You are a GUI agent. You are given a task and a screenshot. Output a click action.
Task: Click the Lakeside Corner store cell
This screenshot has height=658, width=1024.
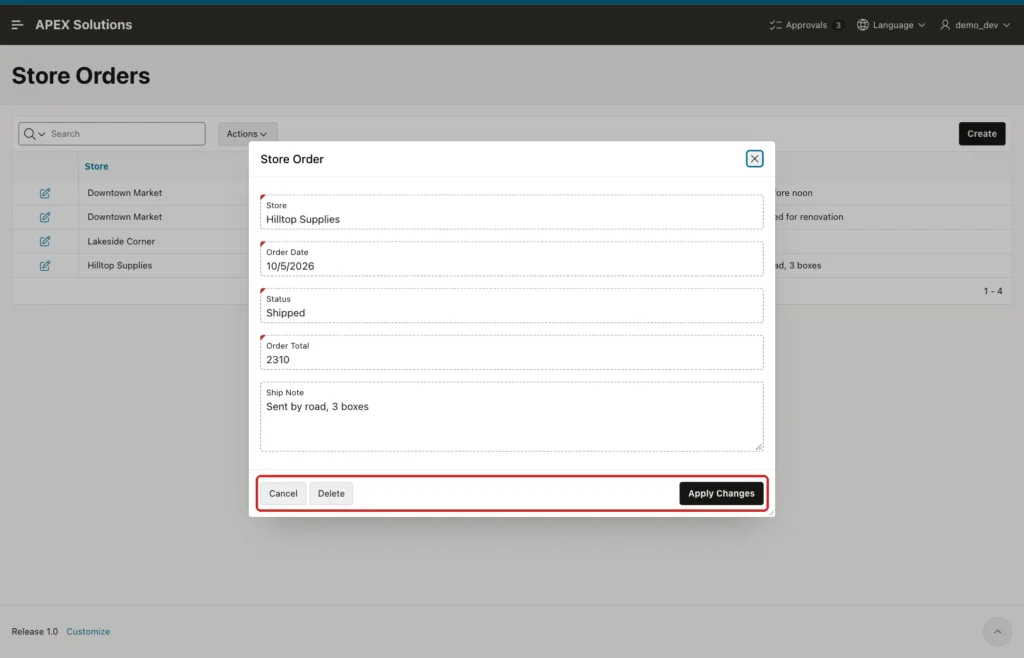(x=121, y=242)
